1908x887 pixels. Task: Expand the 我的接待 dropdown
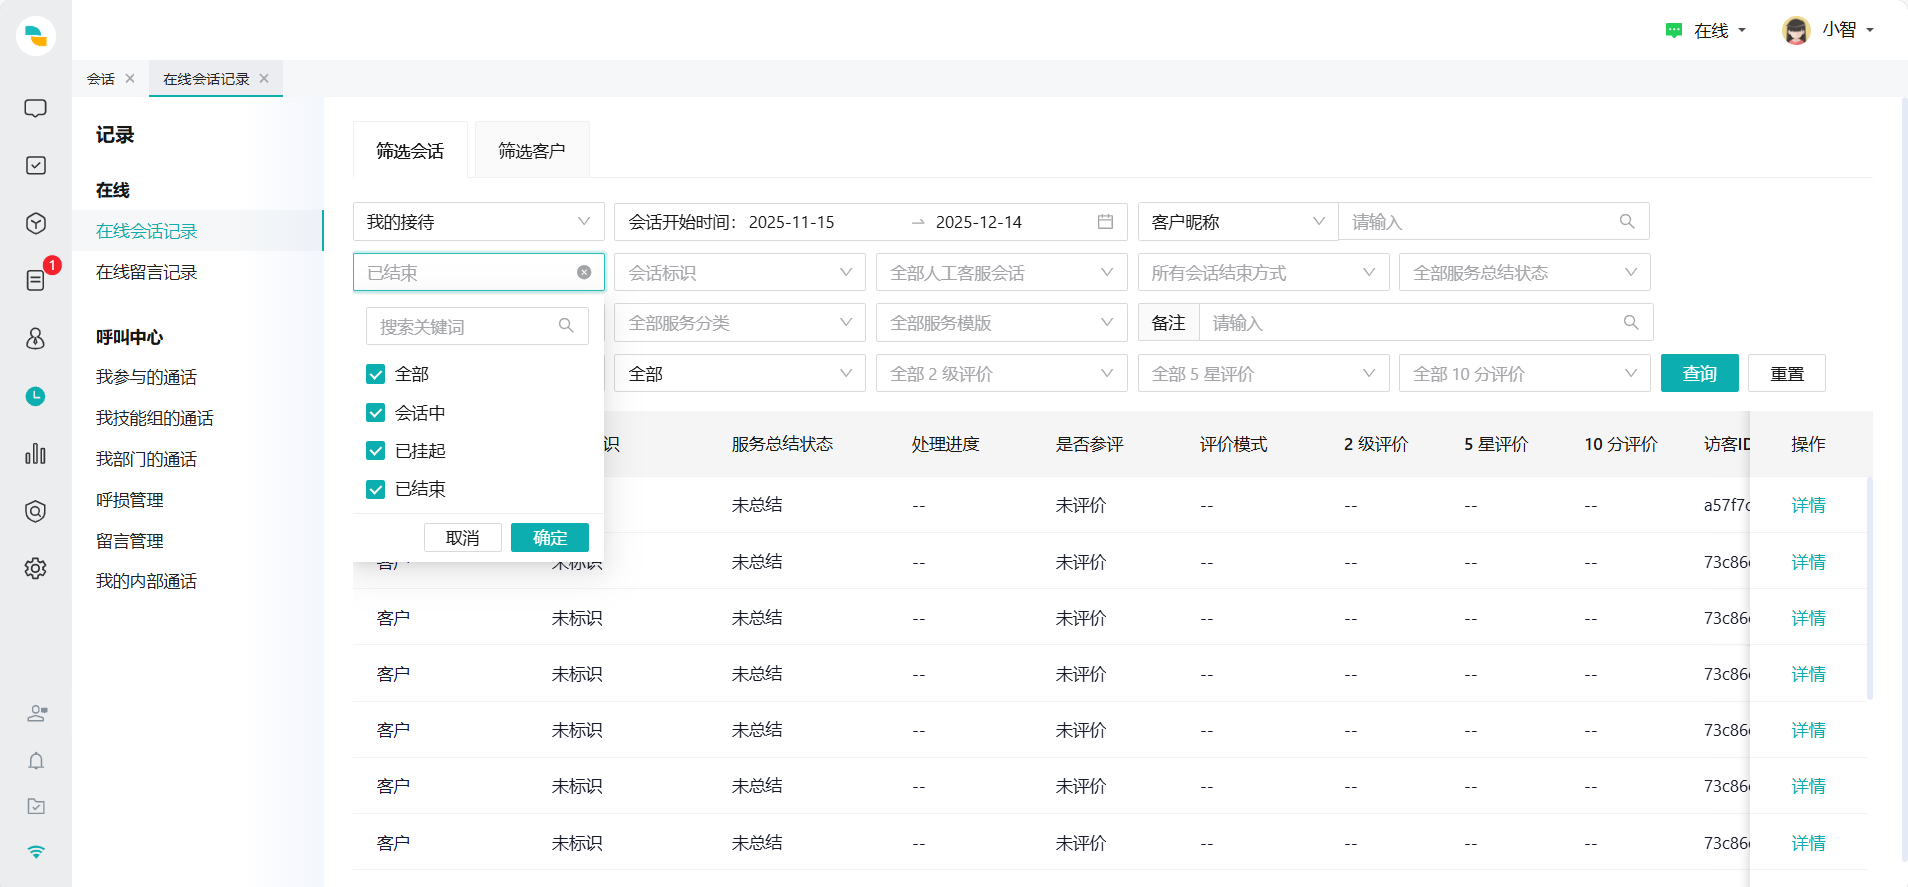pyautogui.click(x=478, y=222)
